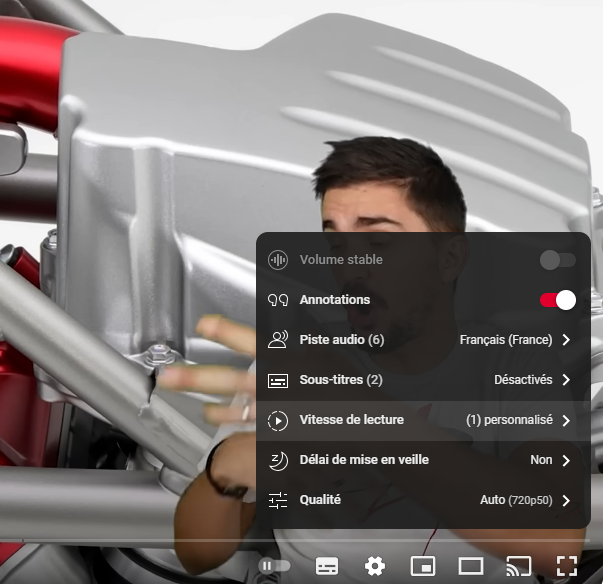Expand the chevron next to Désactivés
This screenshot has height=584, width=614.
pos(566,380)
